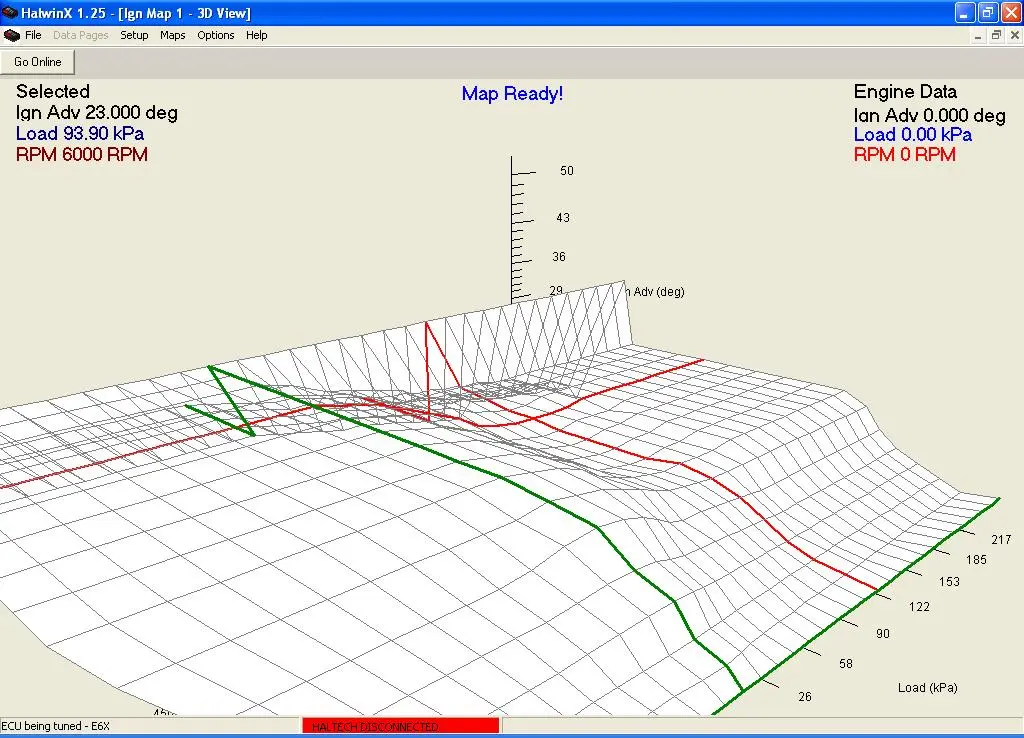Open the File menu
This screenshot has width=1024, height=738.
tap(33, 35)
